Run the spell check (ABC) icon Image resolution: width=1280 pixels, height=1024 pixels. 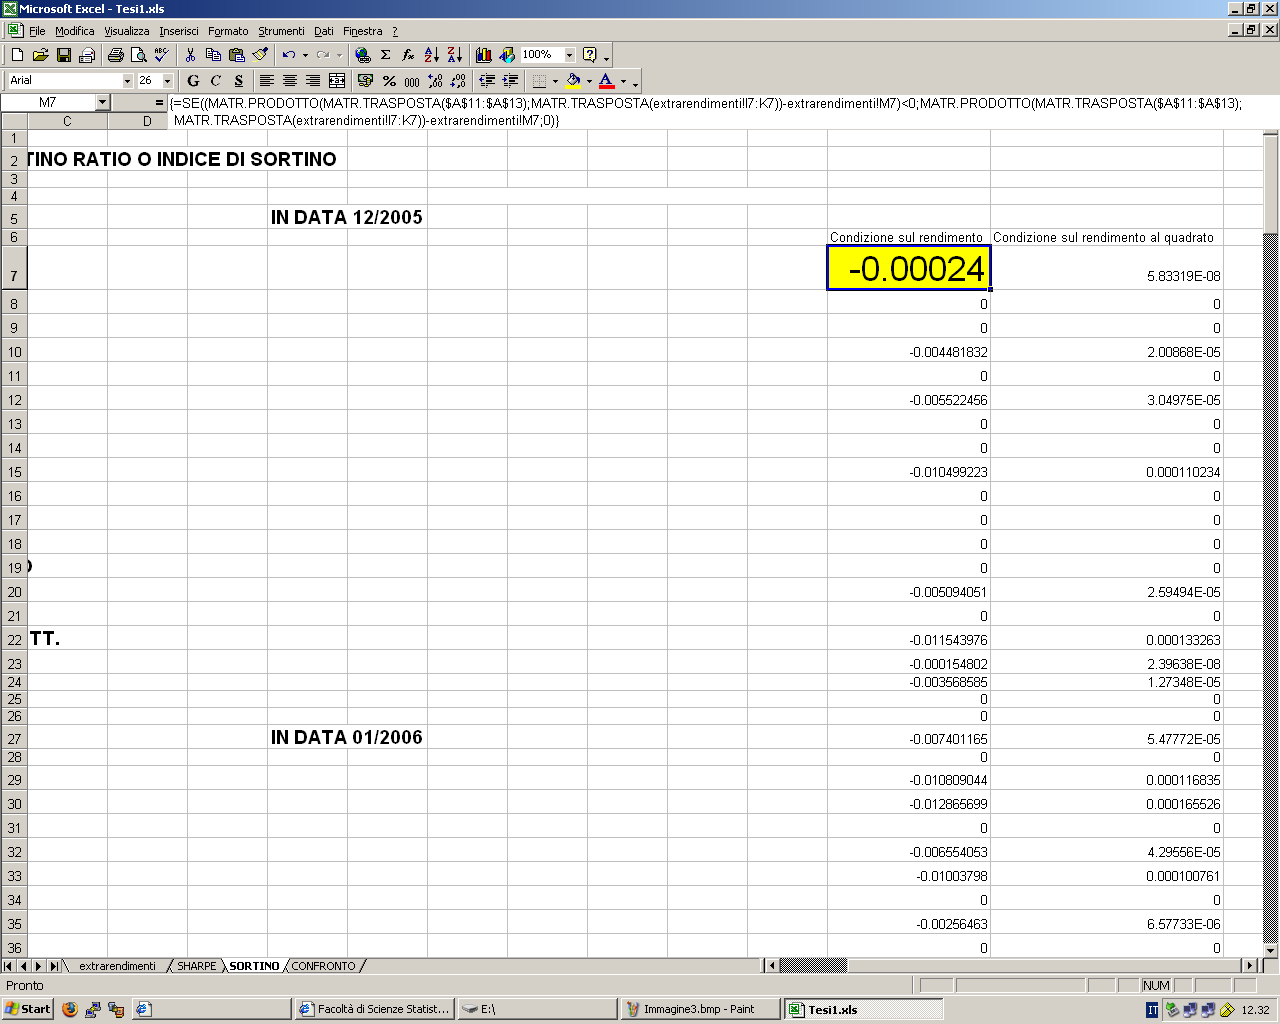click(x=162, y=55)
